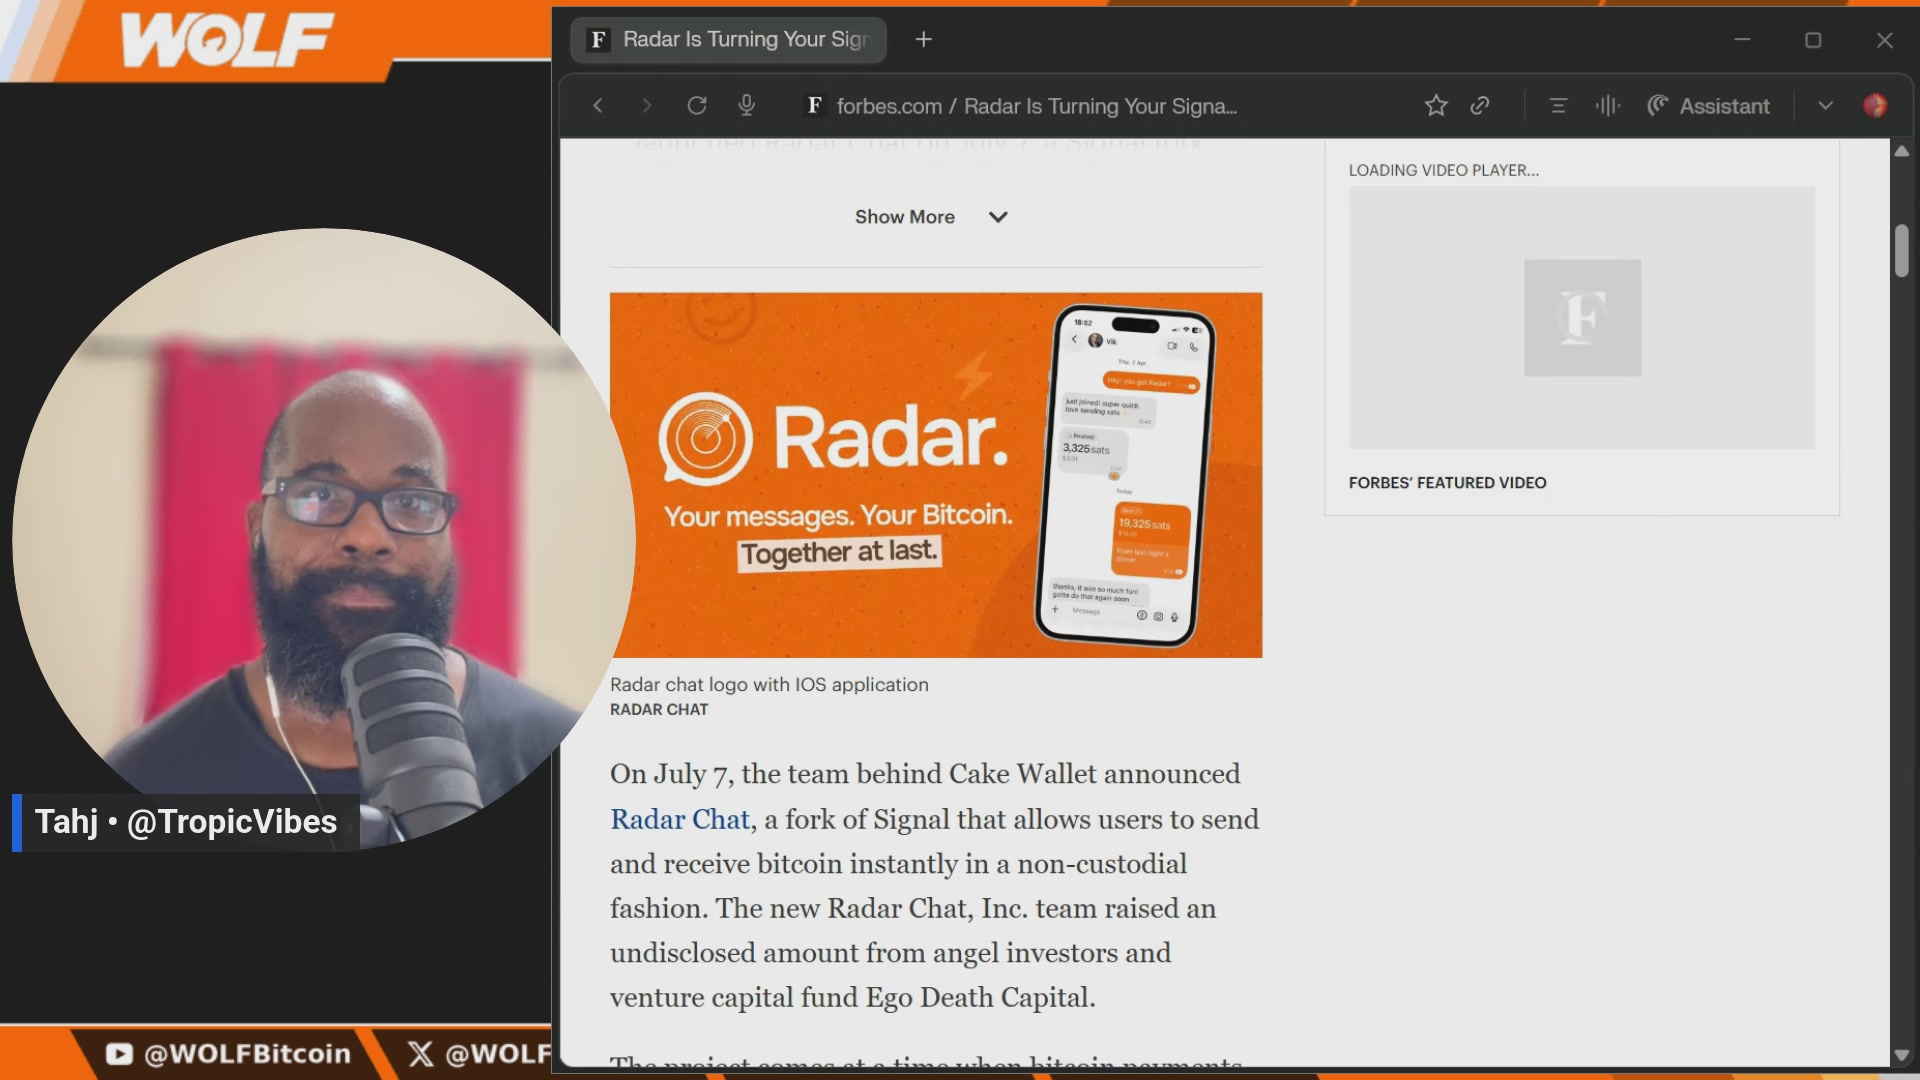Click the audio waveform icon in toolbar
The width and height of the screenshot is (1920, 1080).
(1608, 106)
